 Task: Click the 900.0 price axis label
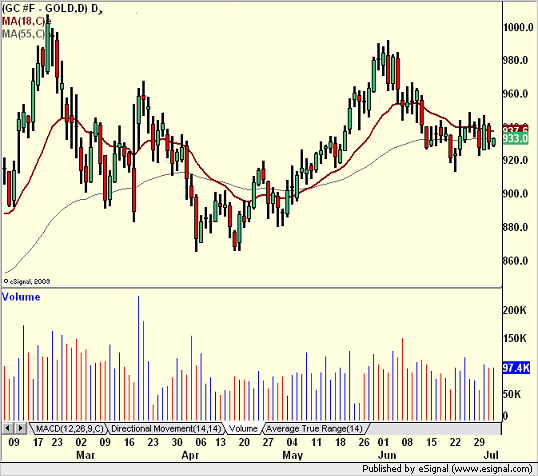(515, 194)
